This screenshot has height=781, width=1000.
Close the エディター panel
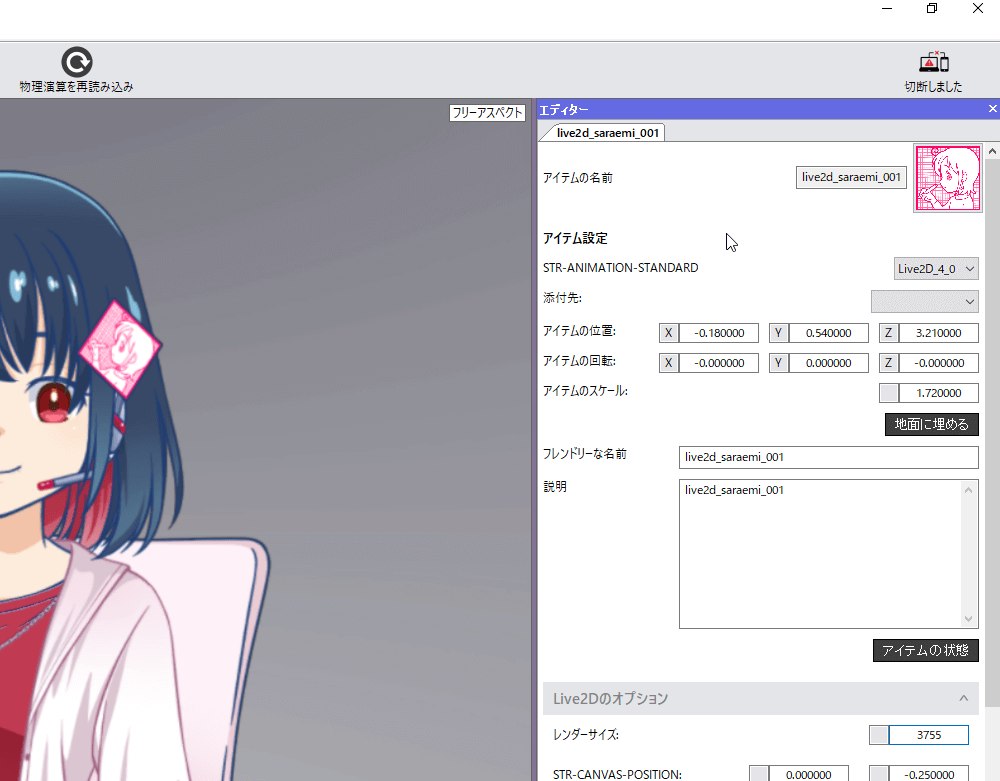coord(992,109)
